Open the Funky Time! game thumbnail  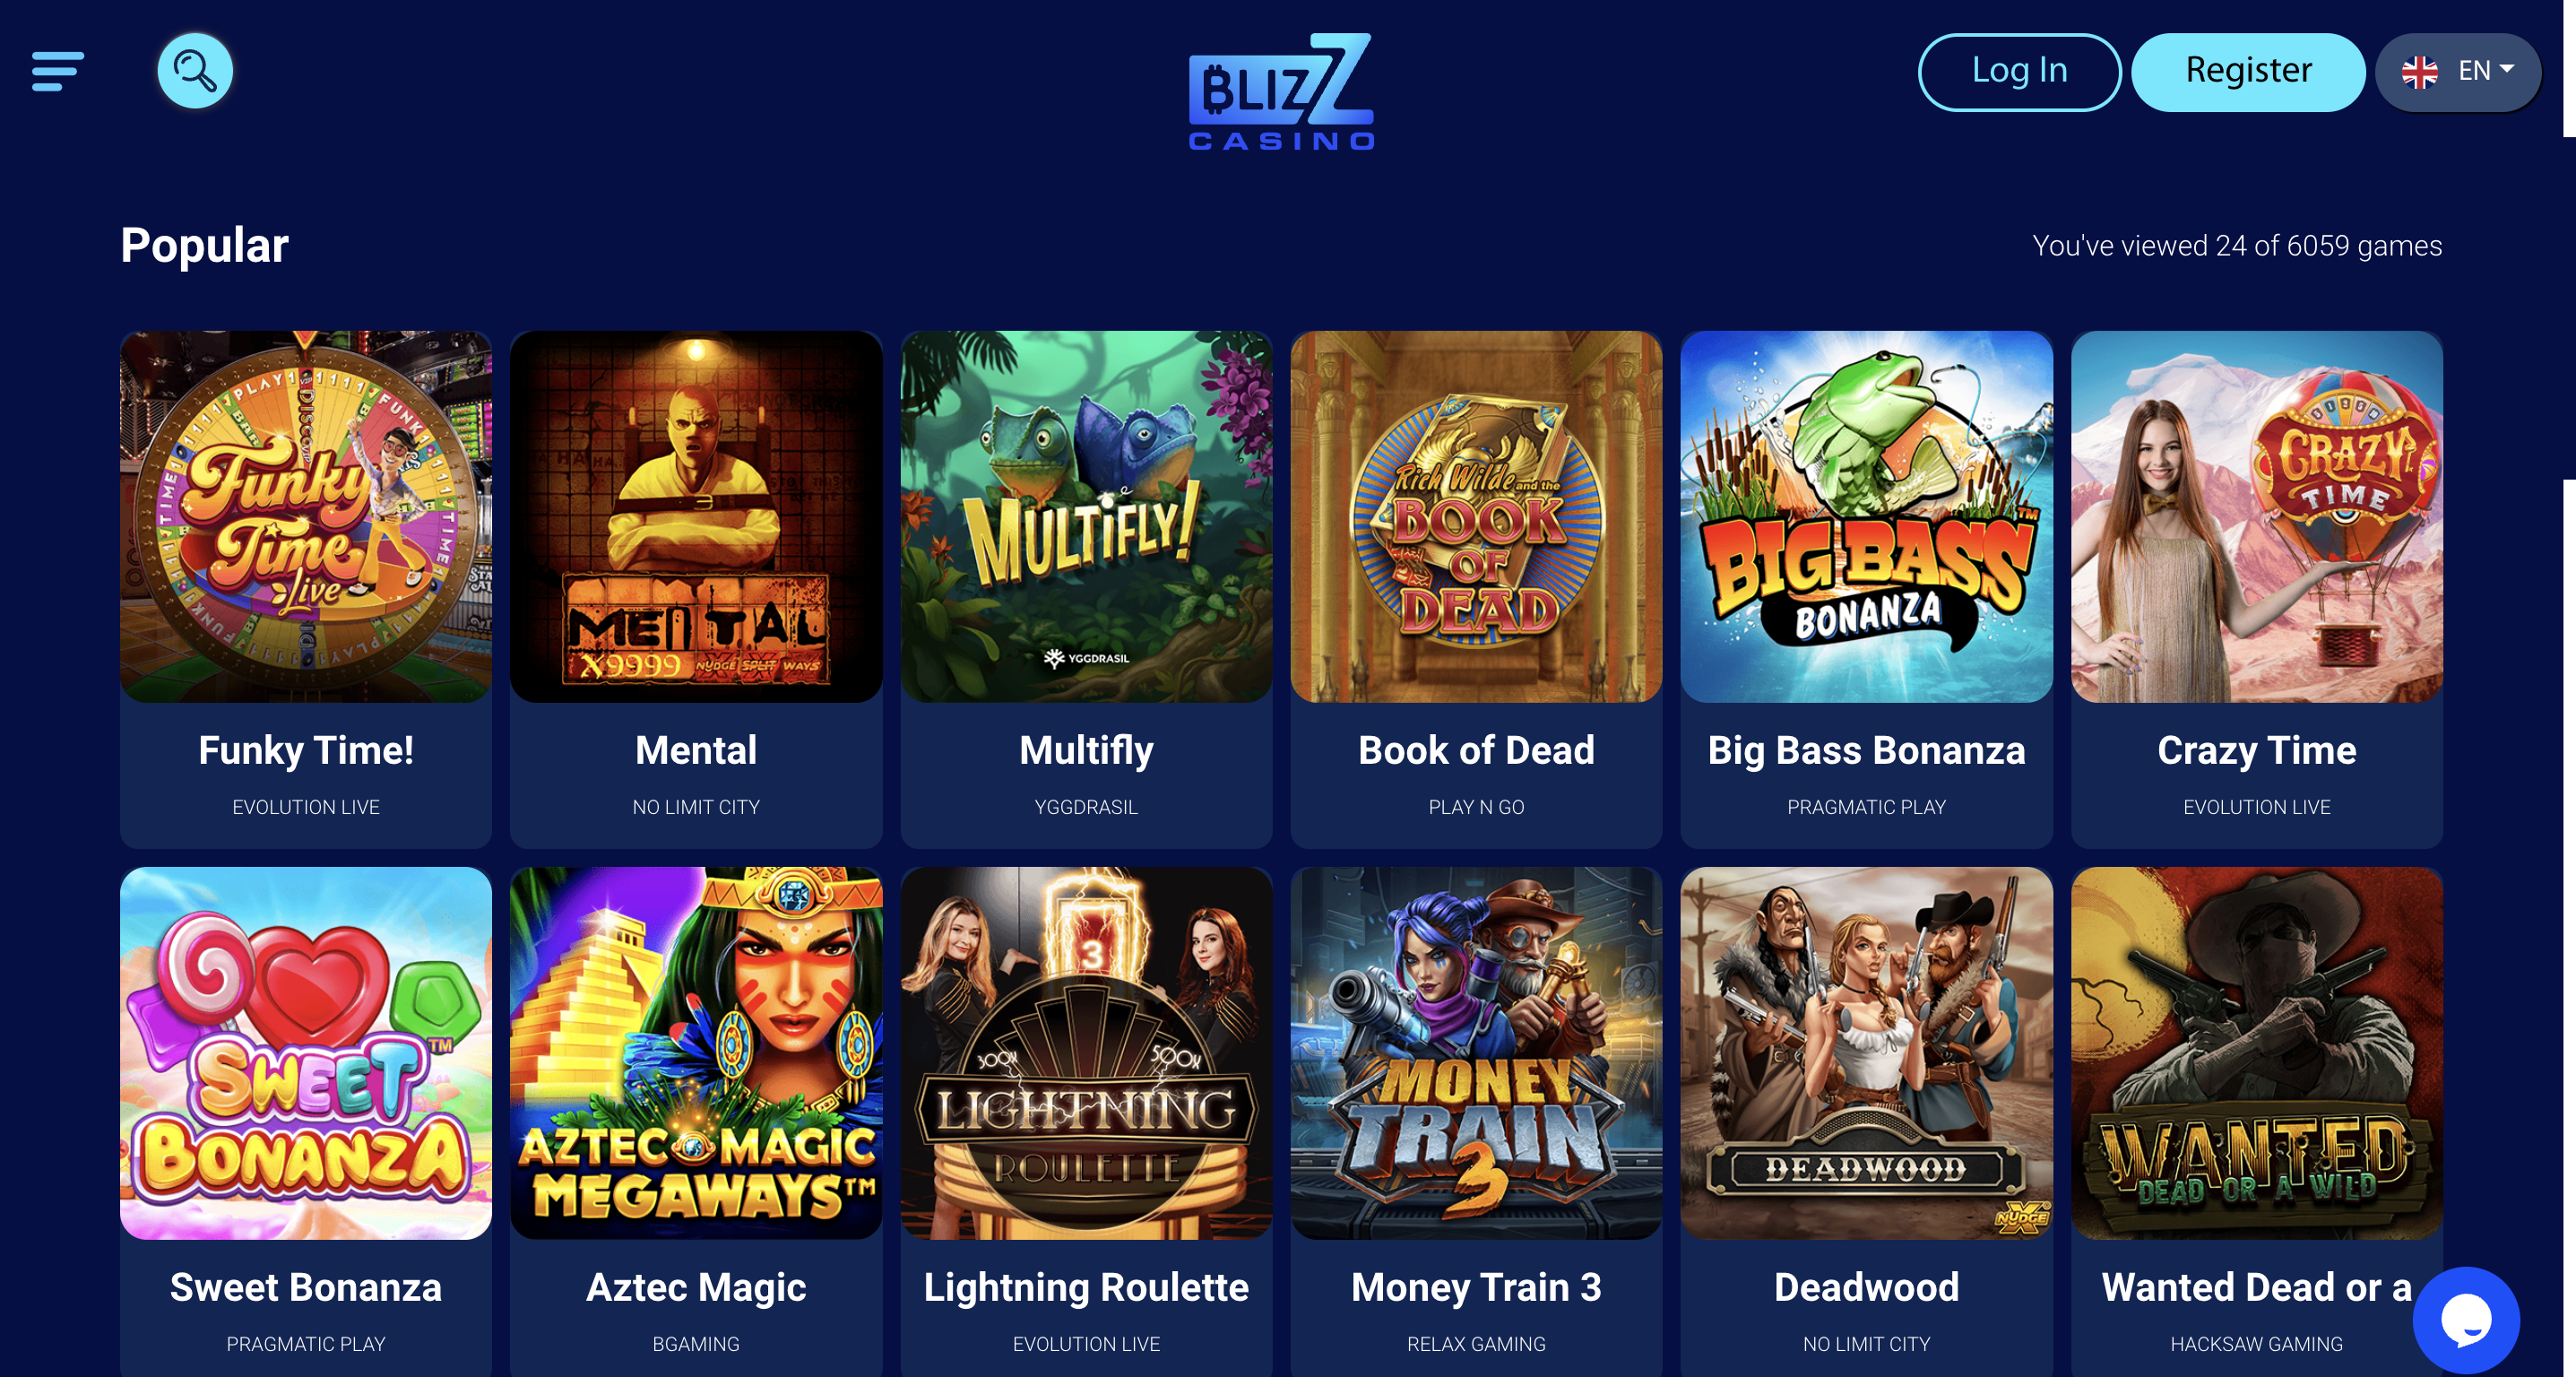pyautogui.click(x=306, y=517)
